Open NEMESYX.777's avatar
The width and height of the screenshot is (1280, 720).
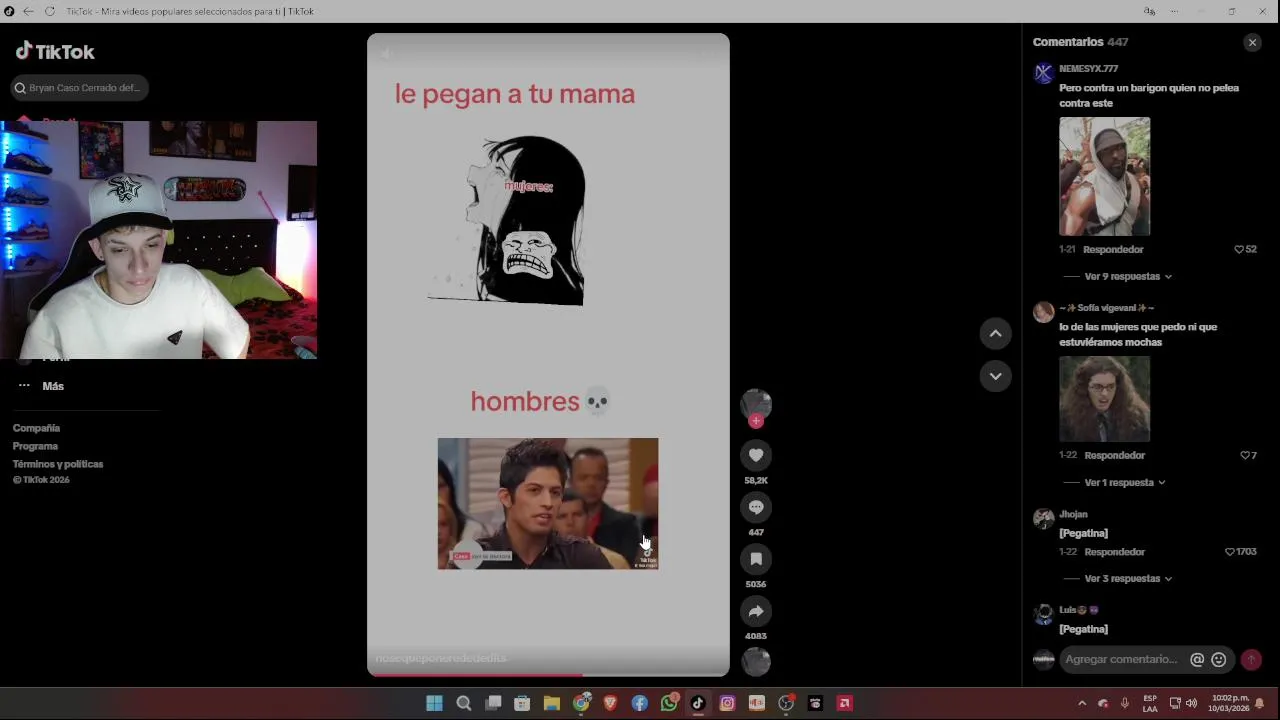(1043, 73)
